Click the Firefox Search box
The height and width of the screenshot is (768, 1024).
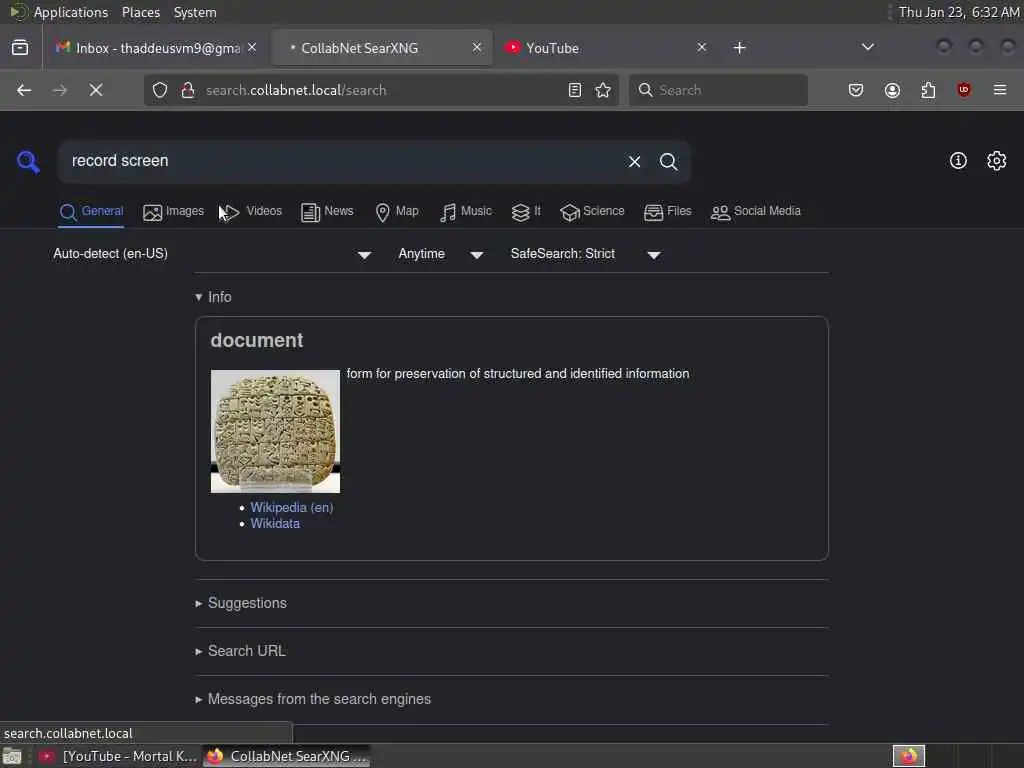point(718,90)
